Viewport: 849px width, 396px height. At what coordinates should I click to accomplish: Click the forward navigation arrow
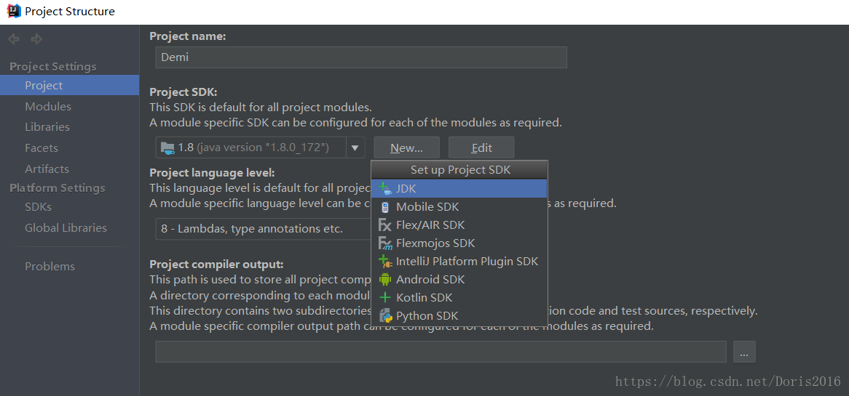(x=36, y=39)
